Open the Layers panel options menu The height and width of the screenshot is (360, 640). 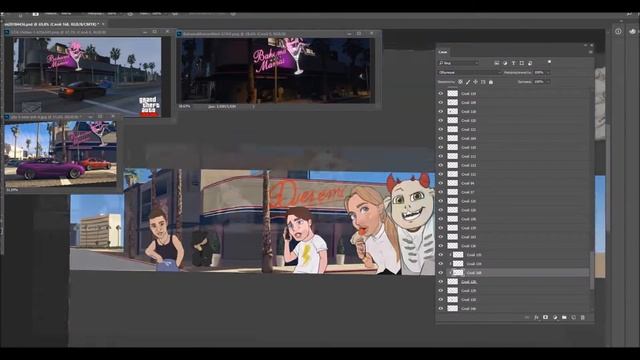coord(591,52)
